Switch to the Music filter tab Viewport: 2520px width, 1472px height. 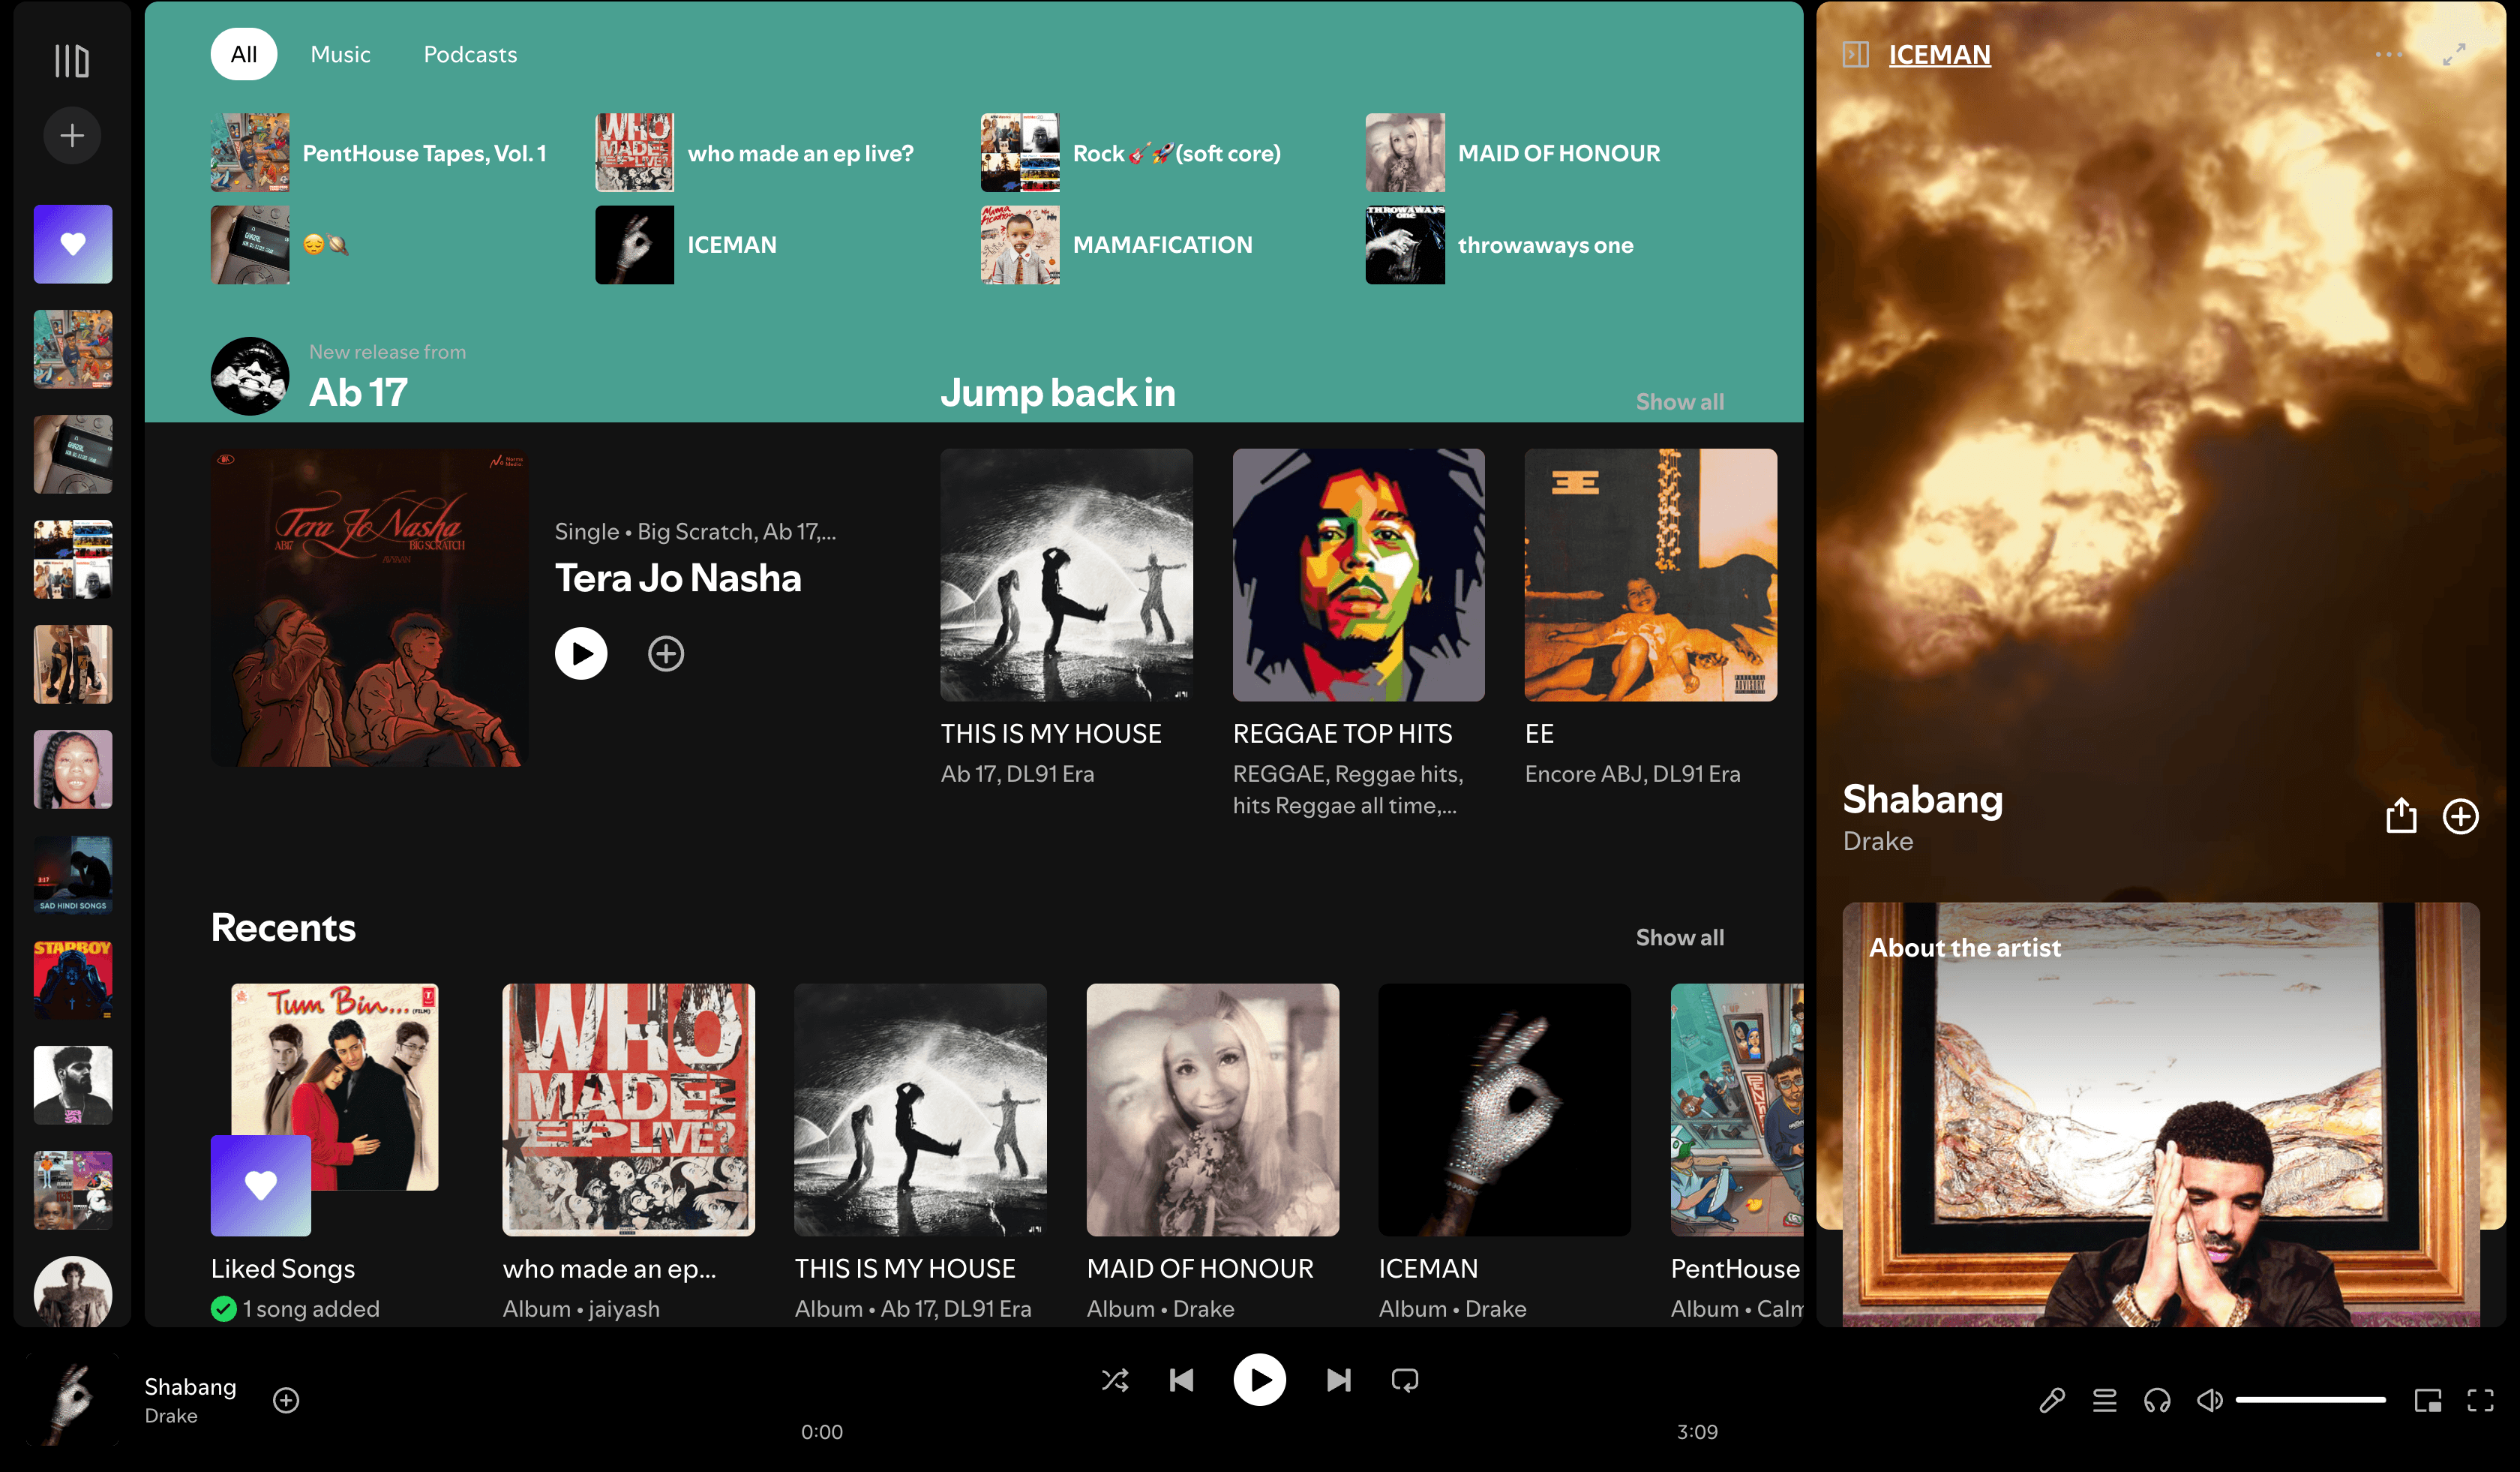coord(340,54)
